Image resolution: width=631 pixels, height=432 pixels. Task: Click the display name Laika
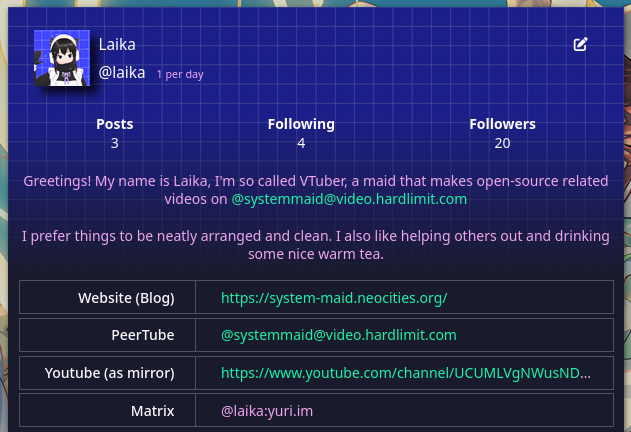(117, 44)
